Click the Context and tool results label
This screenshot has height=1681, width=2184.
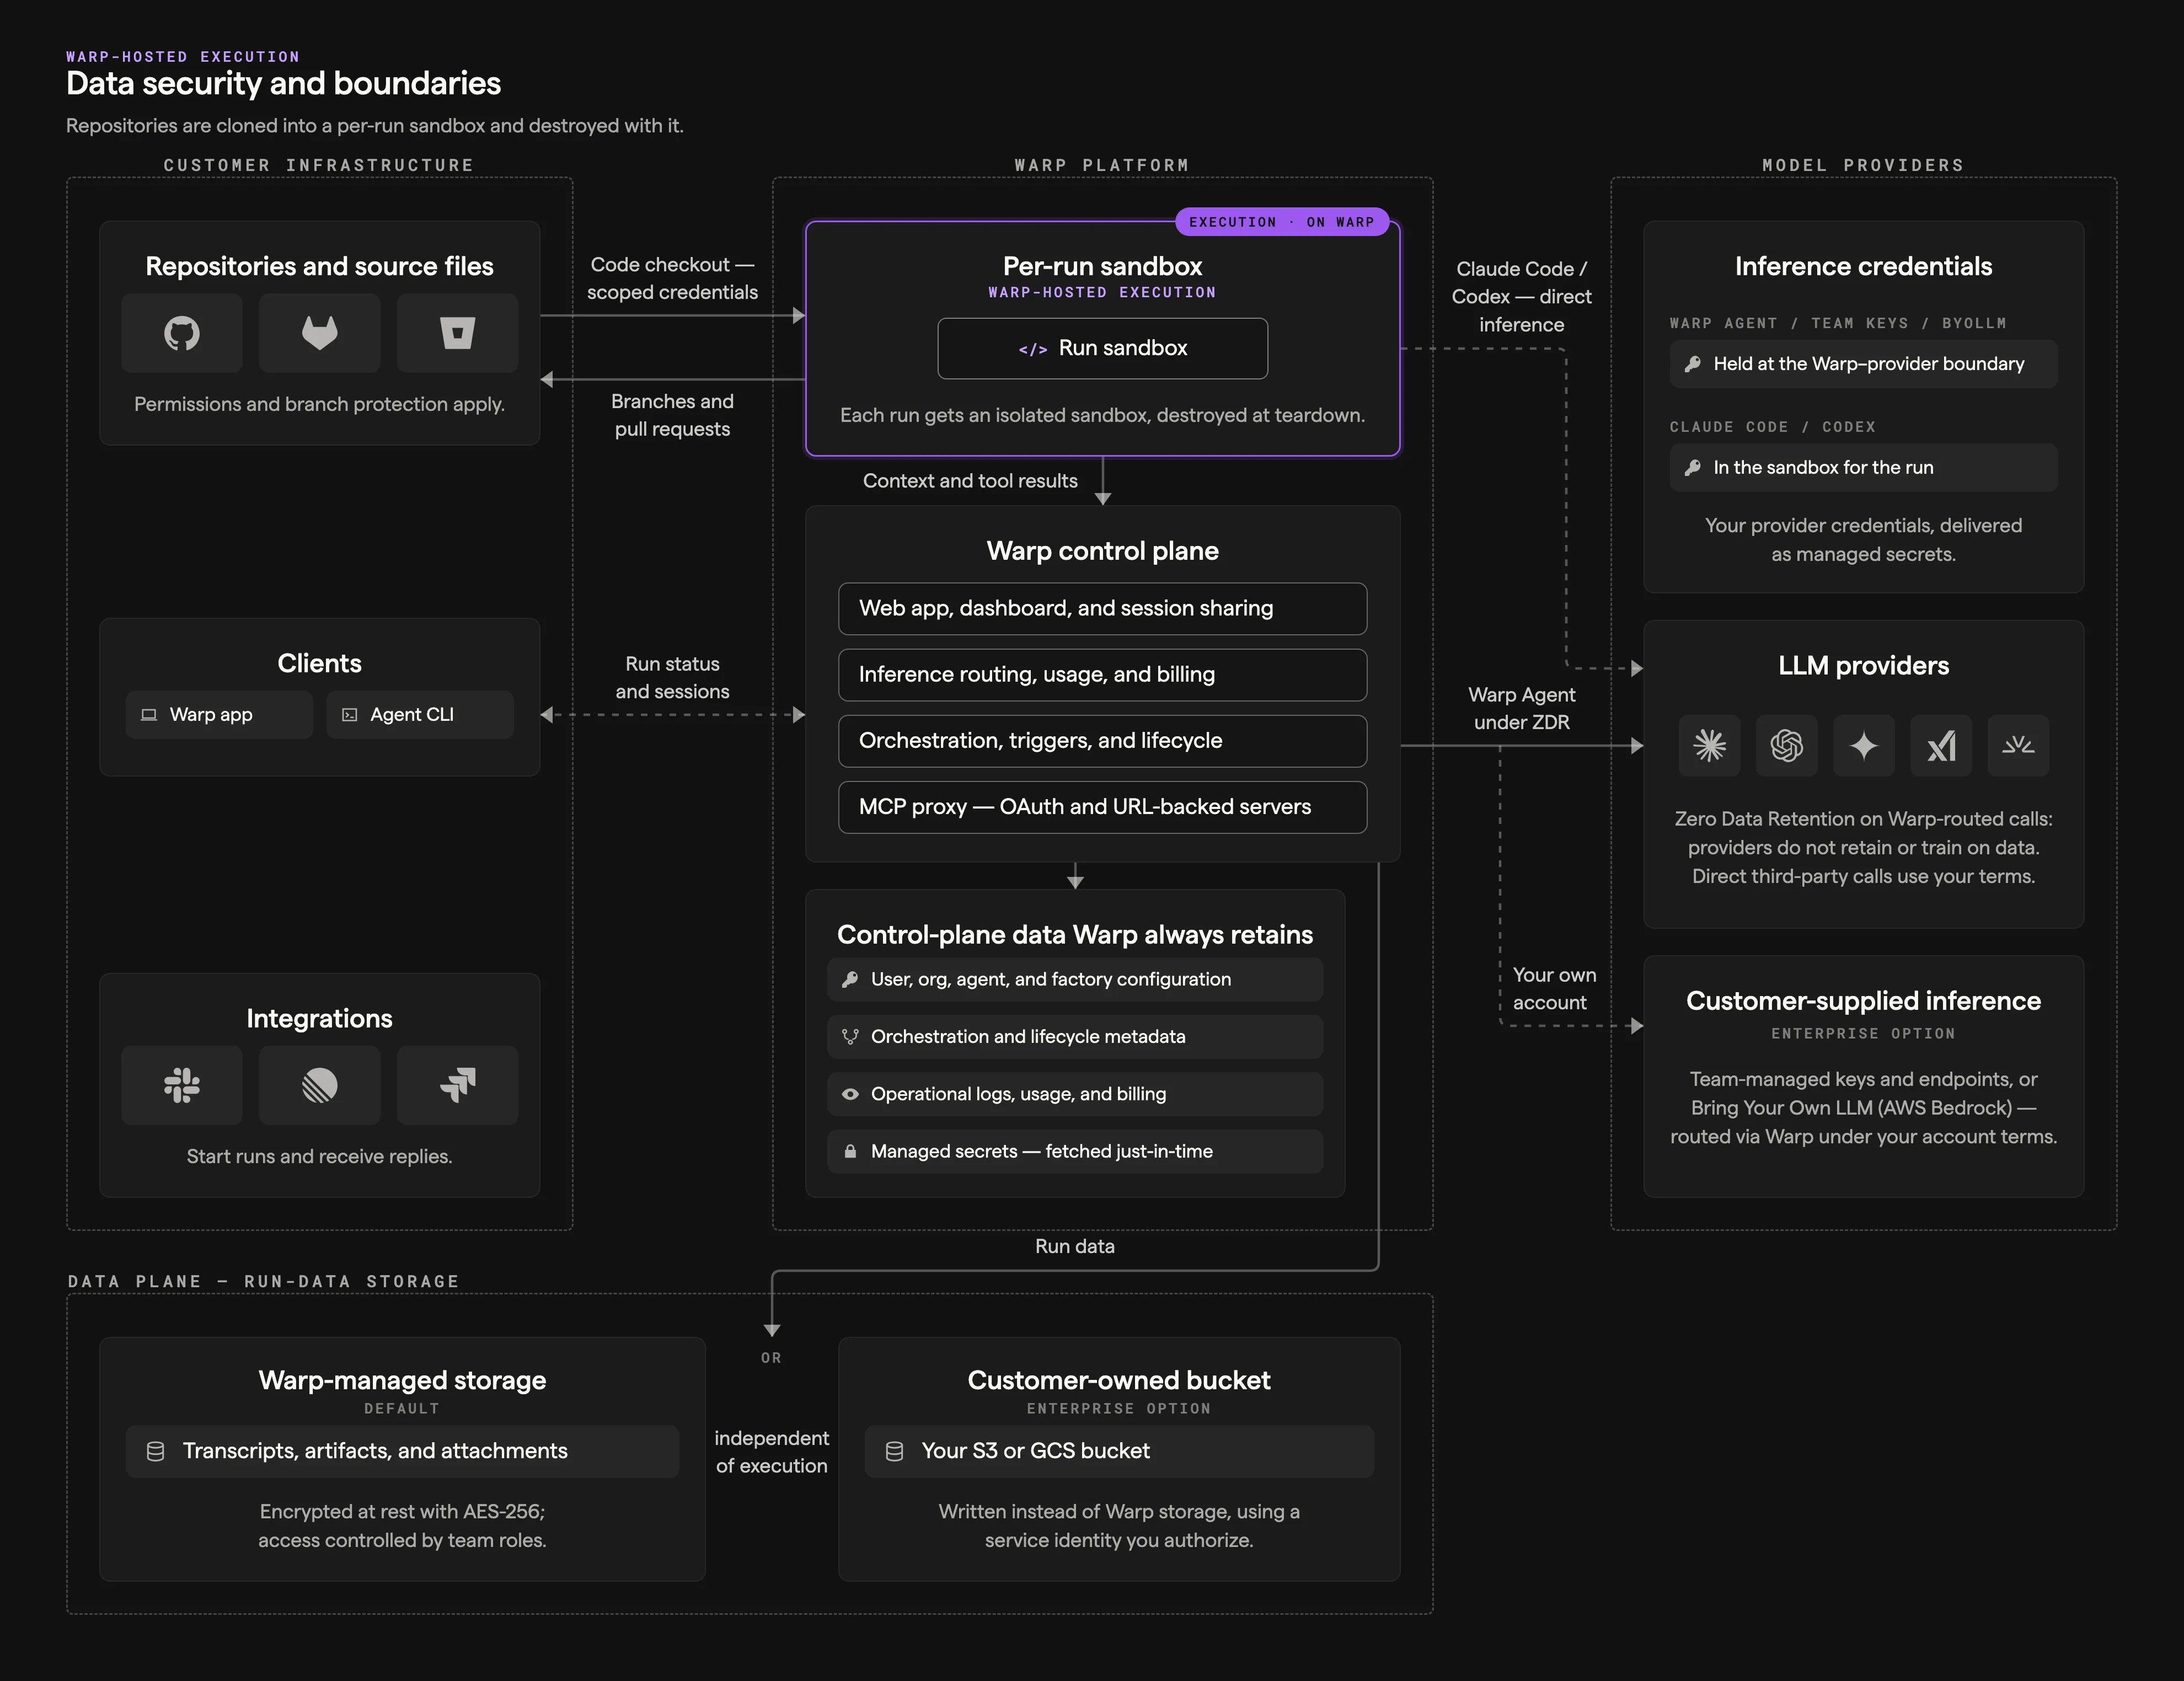click(x=970, y=481)
